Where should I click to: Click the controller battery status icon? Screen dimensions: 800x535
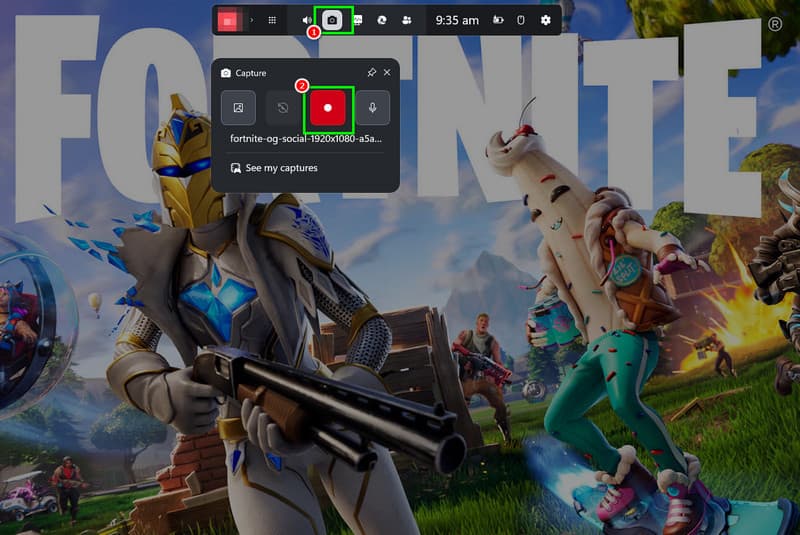coord(498,20)
